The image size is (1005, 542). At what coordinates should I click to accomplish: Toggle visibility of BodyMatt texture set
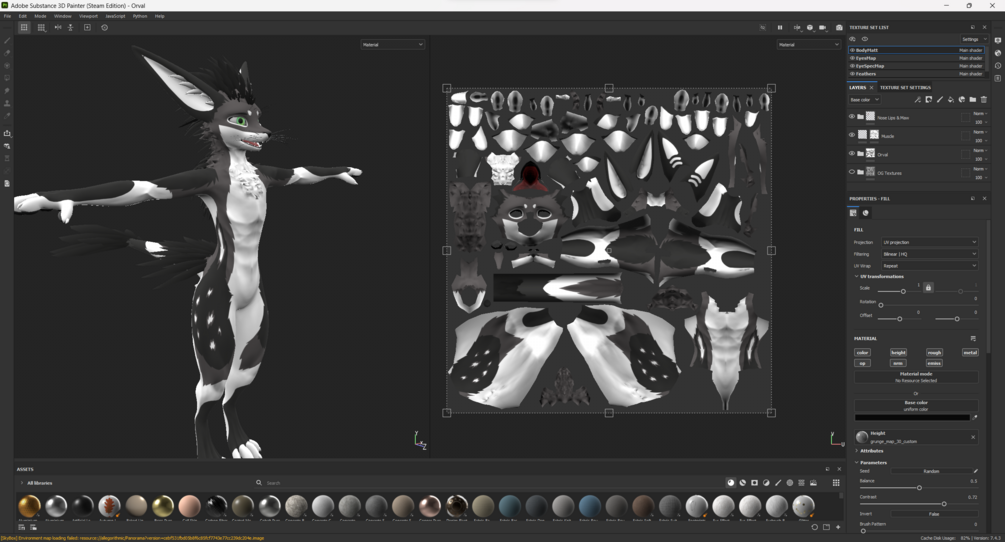(852, 50)
